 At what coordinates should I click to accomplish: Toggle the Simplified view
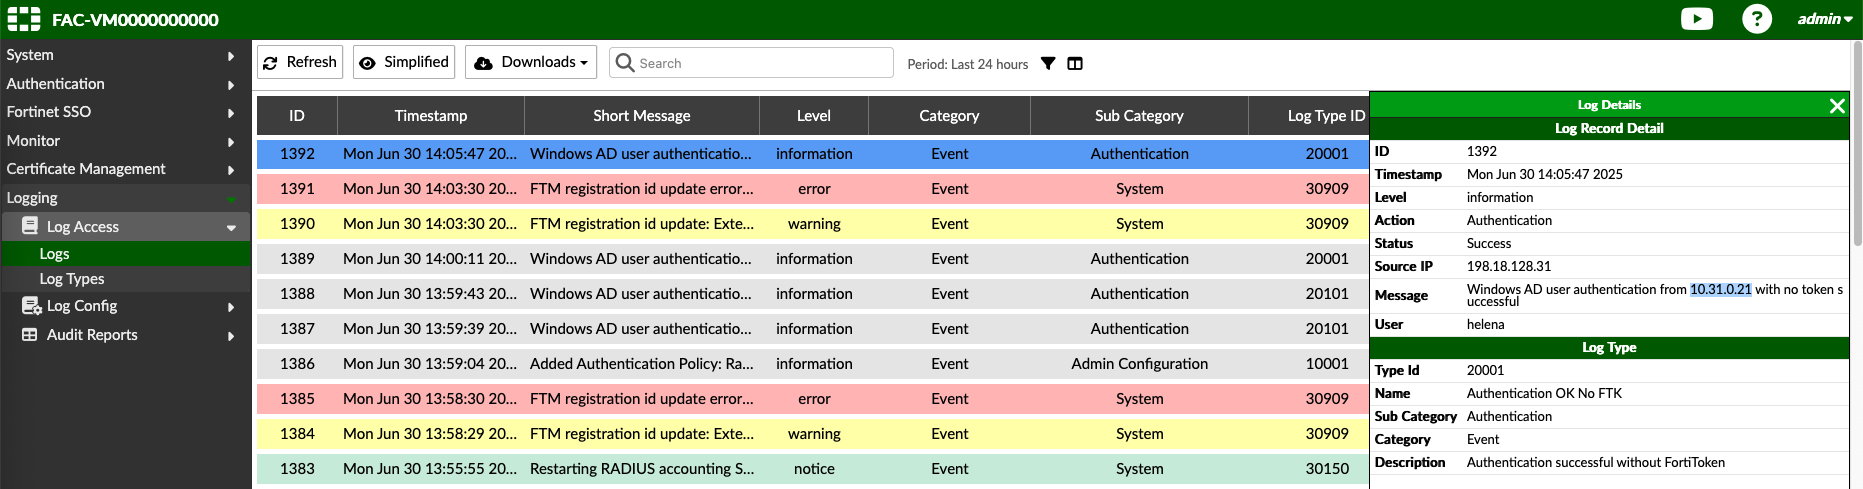pos(404,62)
